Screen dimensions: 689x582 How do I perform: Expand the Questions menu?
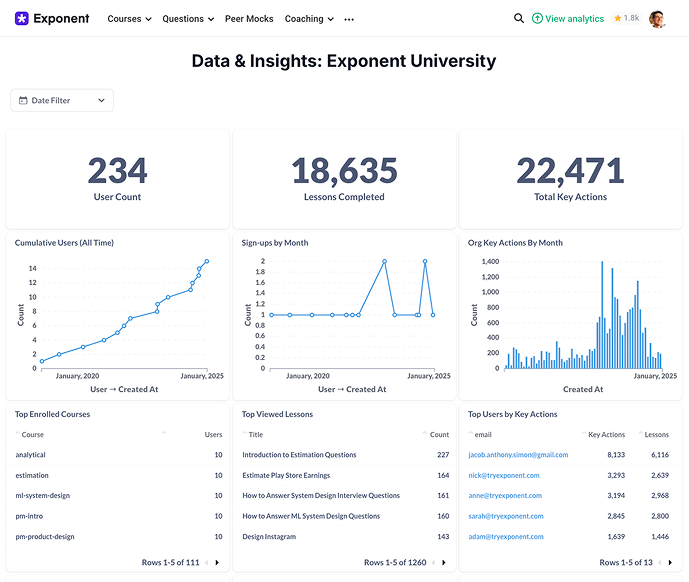click(188, 19)
